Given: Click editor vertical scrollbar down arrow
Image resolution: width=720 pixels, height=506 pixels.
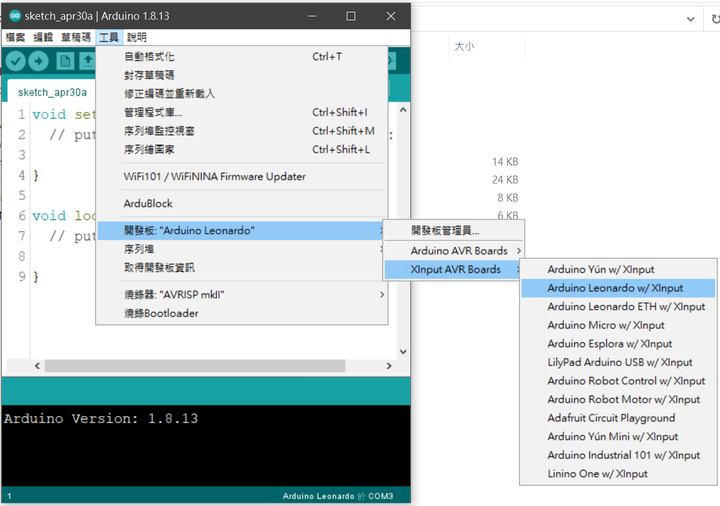Looking at the screenshot, I should click(403, 352).
